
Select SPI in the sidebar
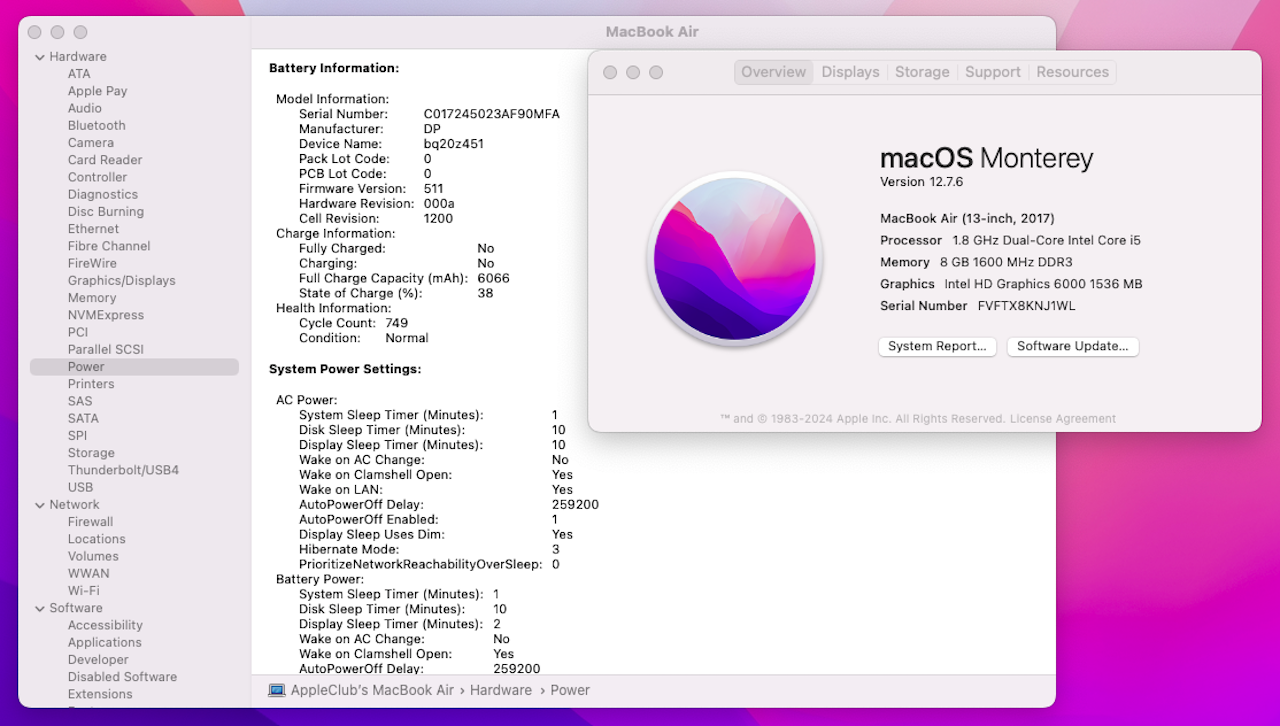77,436
